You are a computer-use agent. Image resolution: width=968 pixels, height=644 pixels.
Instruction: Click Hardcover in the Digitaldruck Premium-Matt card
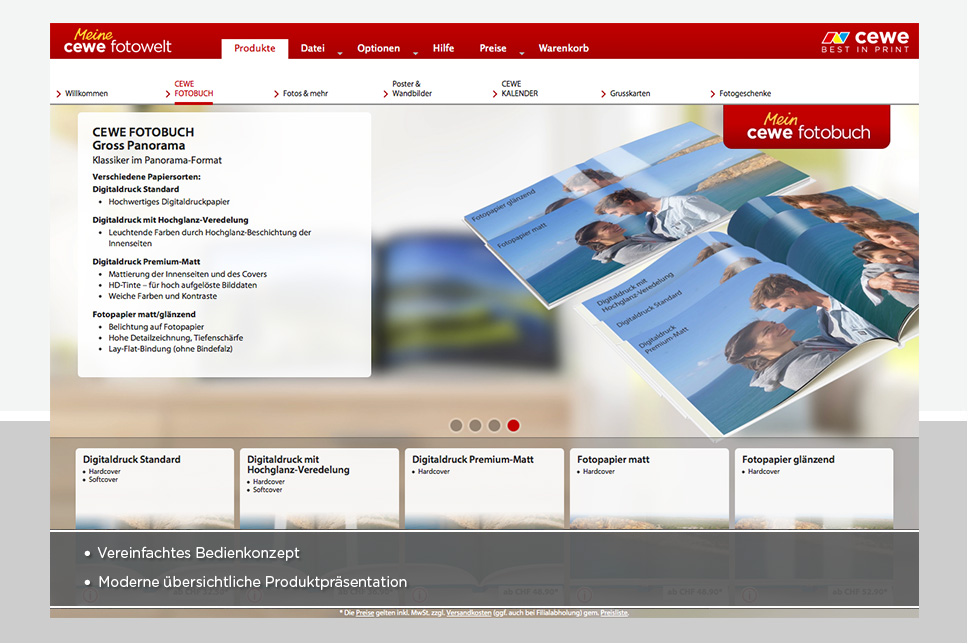click(x=434, y=472)
